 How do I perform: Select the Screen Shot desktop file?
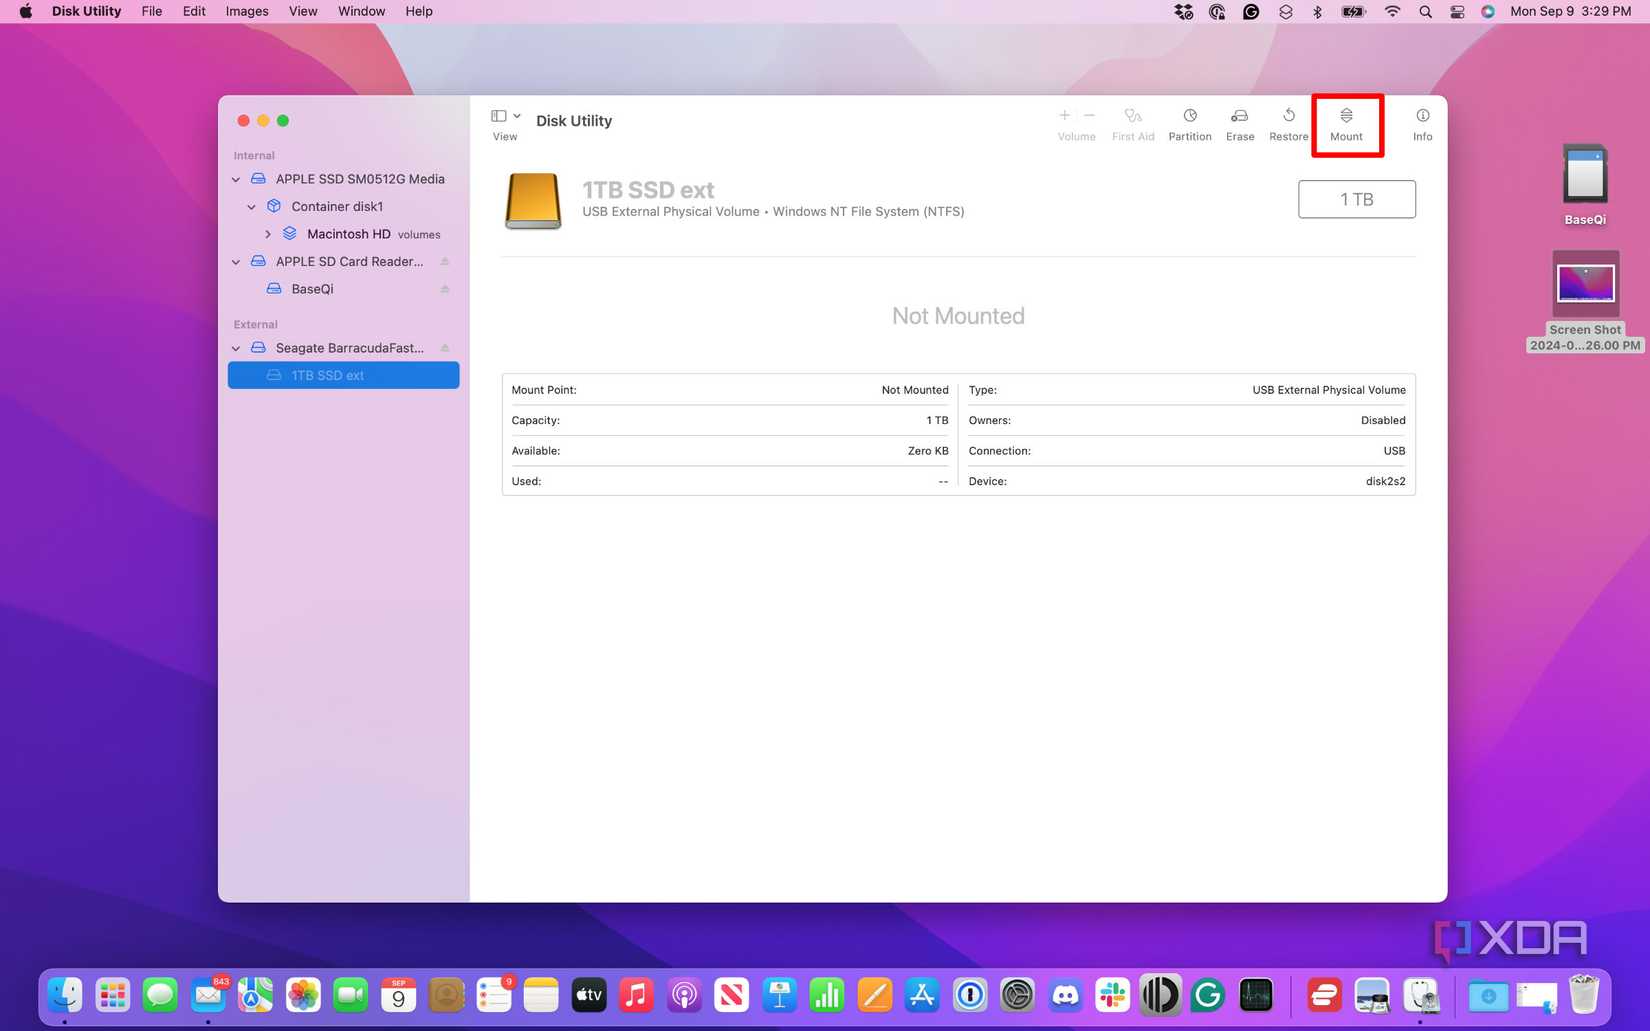tap(1585, 301)
